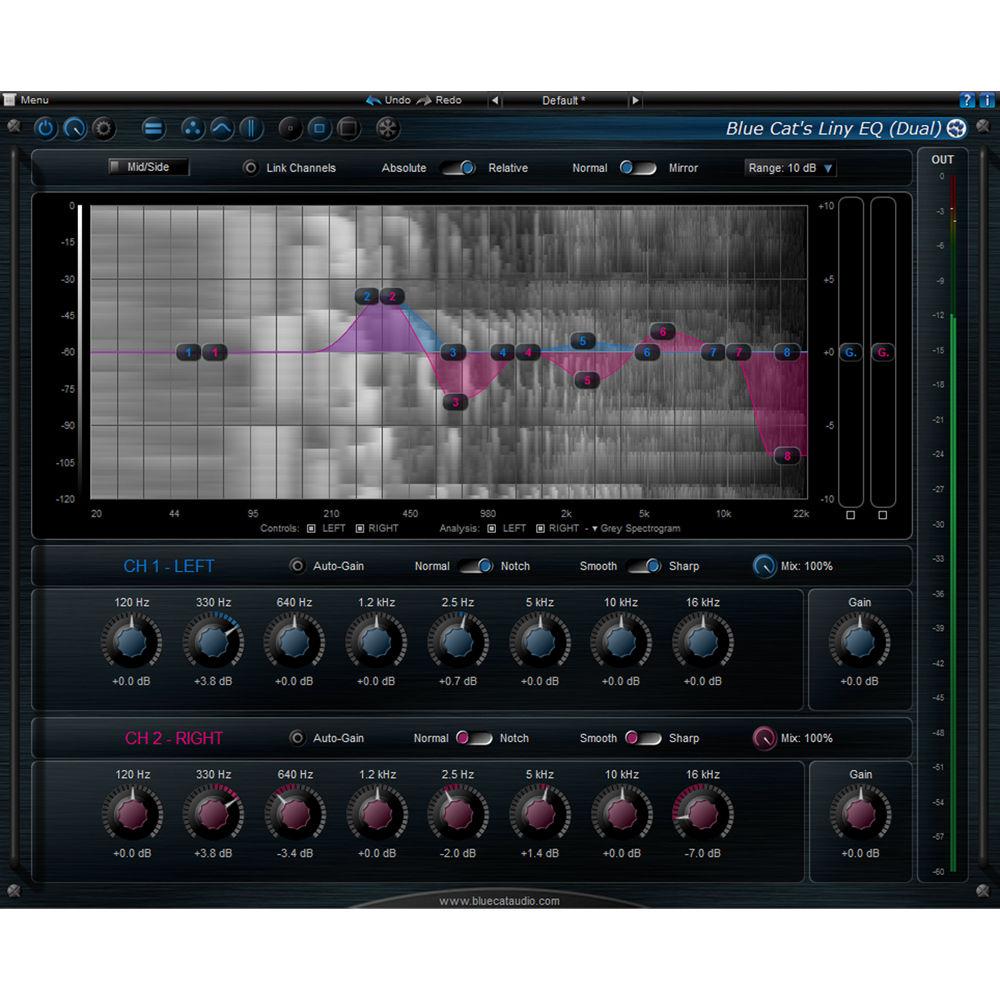The height and width of the screenshot is (1000, 1000).
Task: Click the freeze snowflake icon in the toolbar
Action: [x=386, y=129]
